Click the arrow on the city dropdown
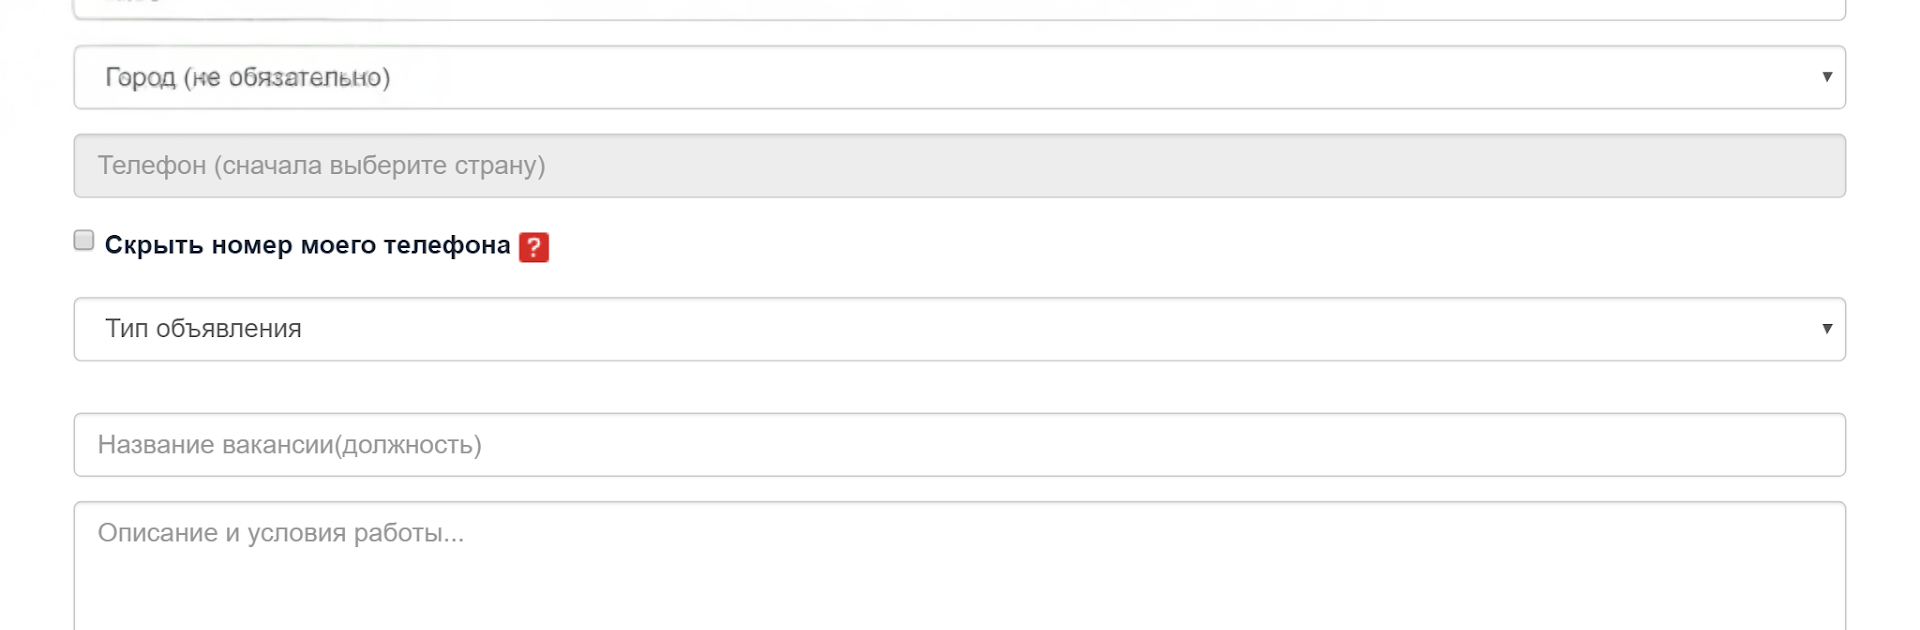 tap(1826, 77)
